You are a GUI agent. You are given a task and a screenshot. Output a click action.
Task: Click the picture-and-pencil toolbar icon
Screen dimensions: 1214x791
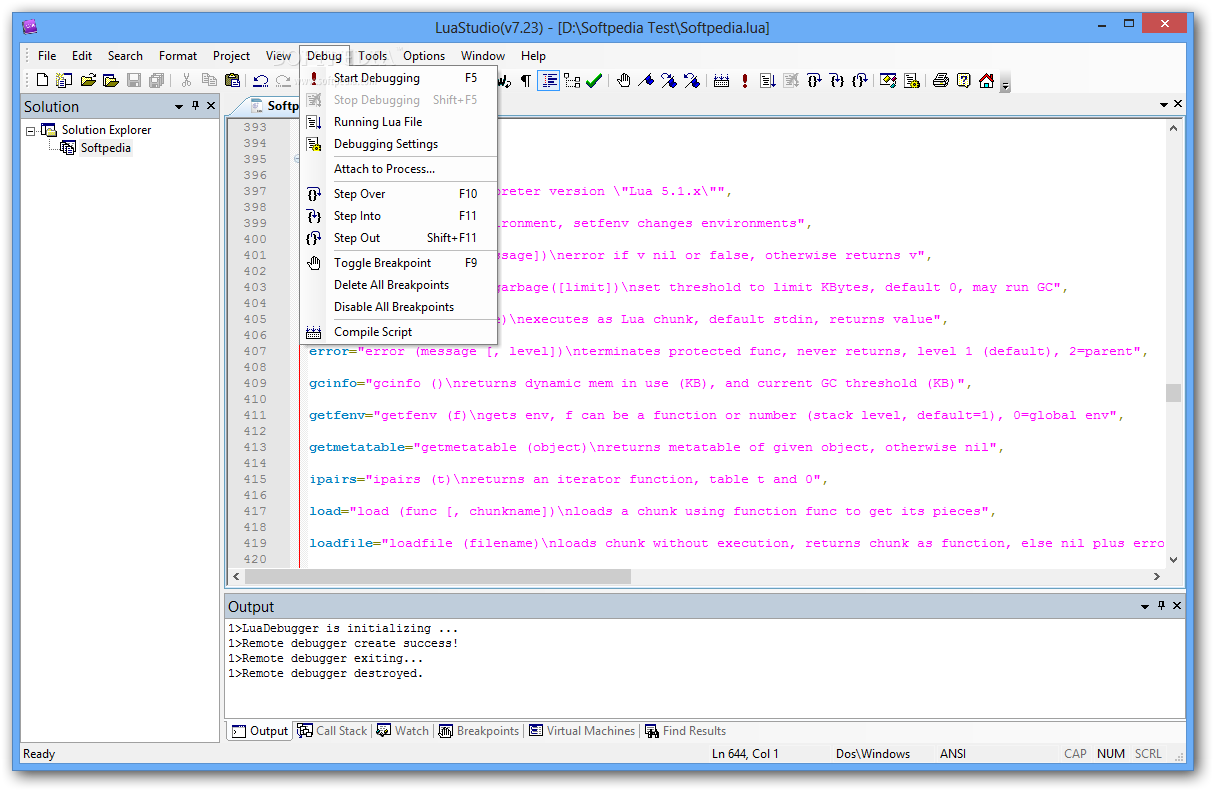tap(888, 80)
